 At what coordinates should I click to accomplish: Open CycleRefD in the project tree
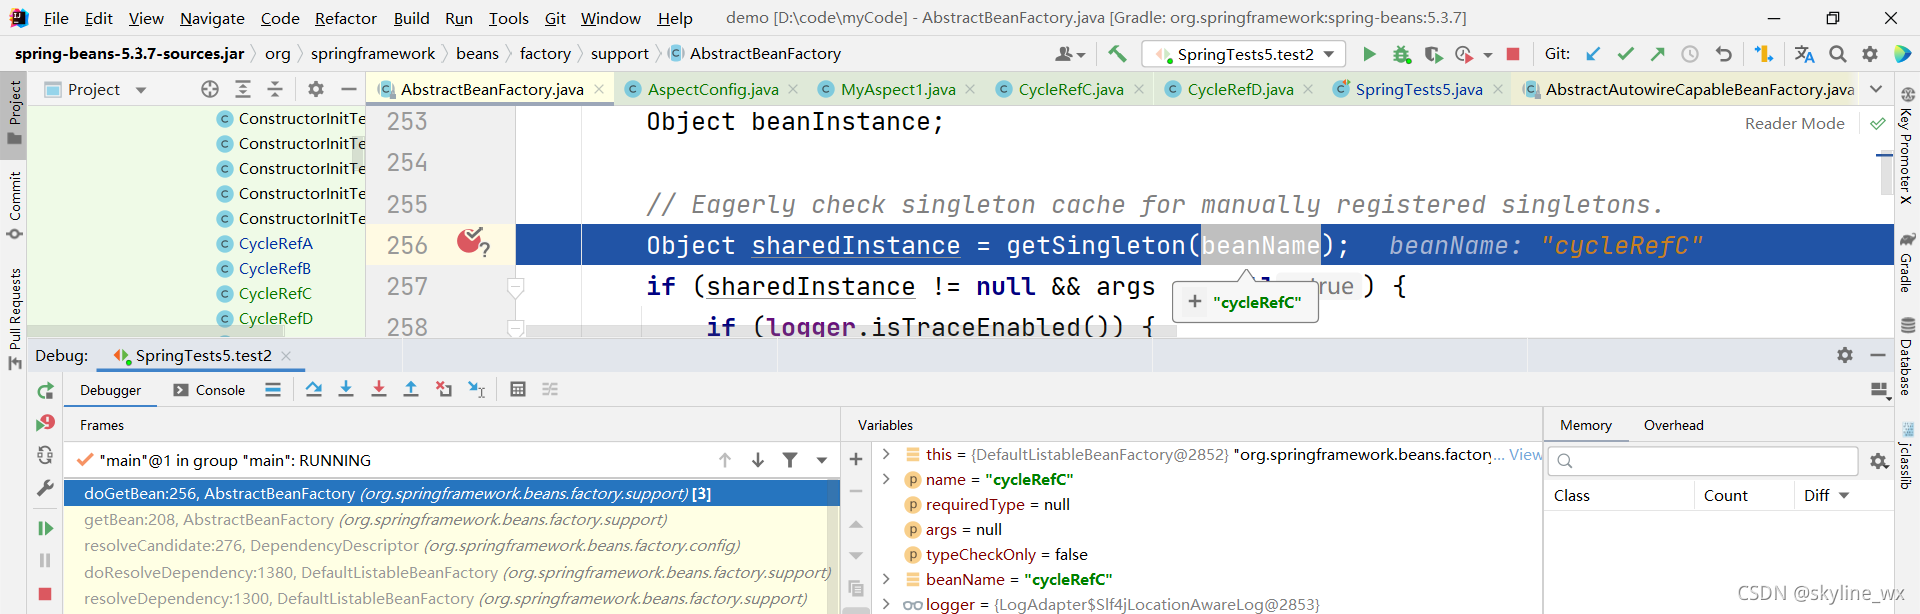pyautogui.click(x=276, y=318)
